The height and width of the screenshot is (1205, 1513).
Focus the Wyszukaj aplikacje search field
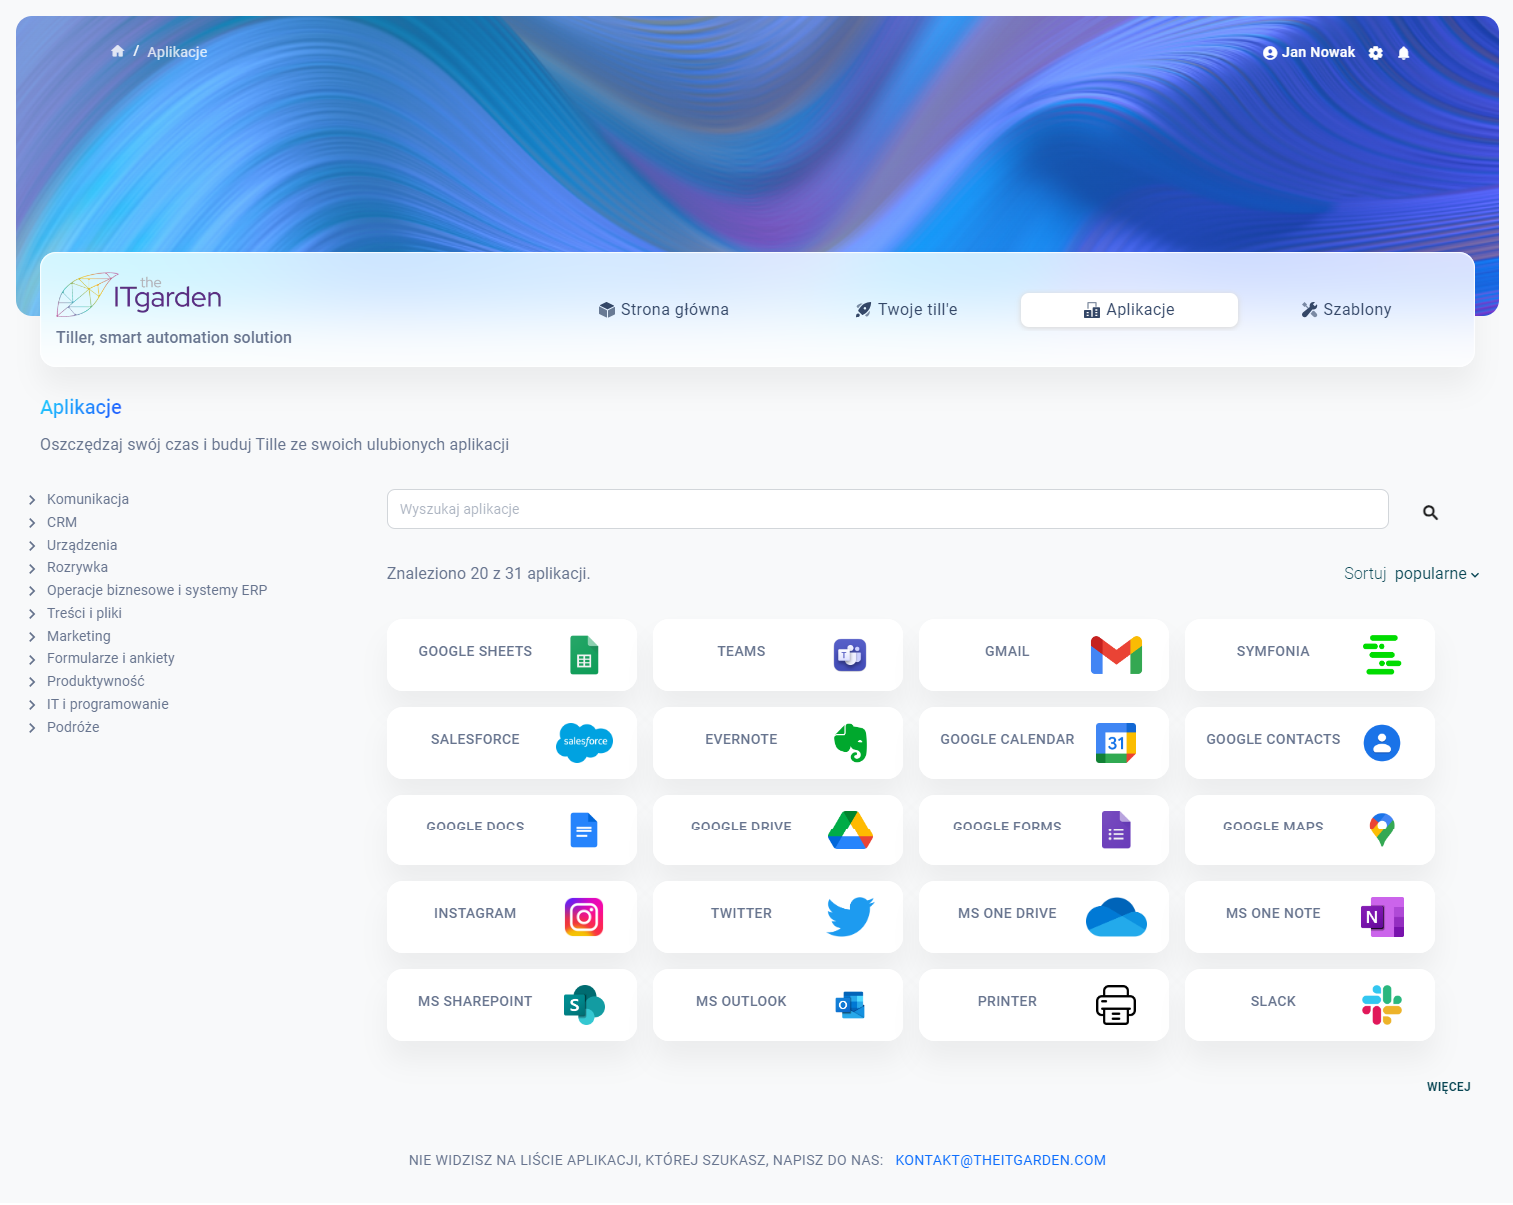coord(887,509)
